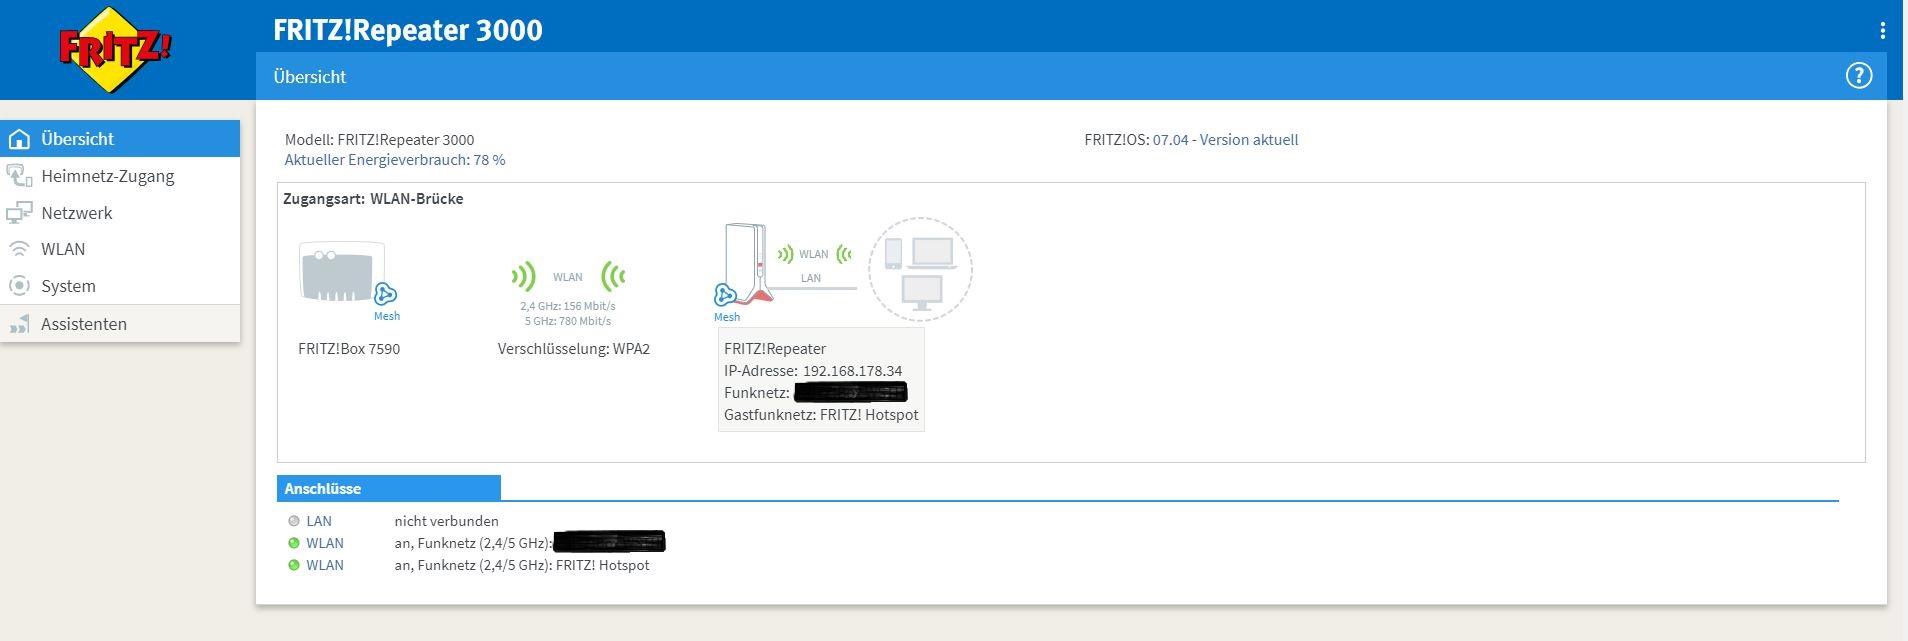Click the nicht verbunden status text
This screenshot has width=1908, height=641.
pyautogui.click(x=446, y=521)
